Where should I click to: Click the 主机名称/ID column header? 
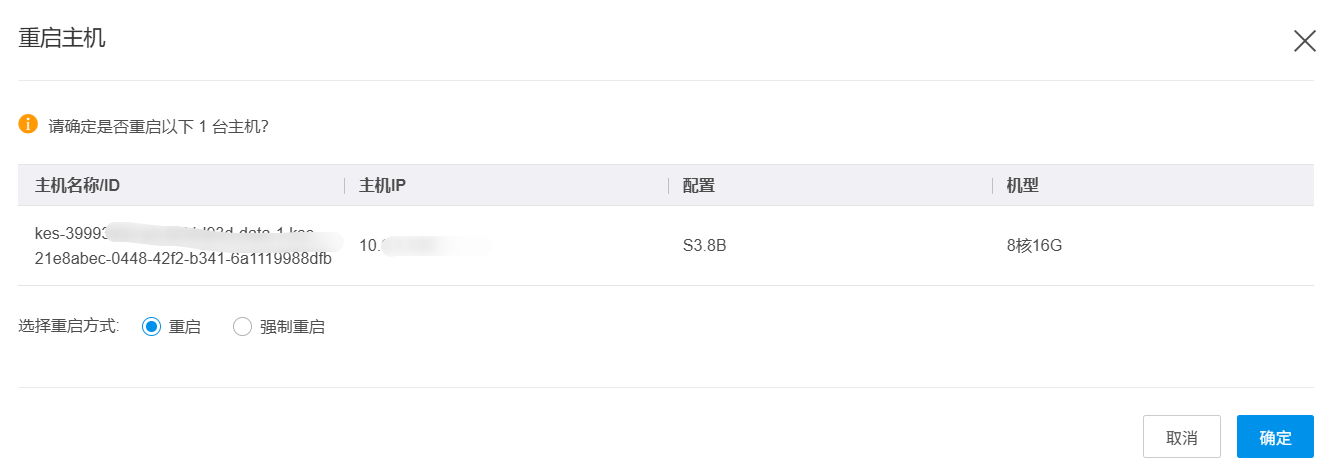tap(78, 185)
